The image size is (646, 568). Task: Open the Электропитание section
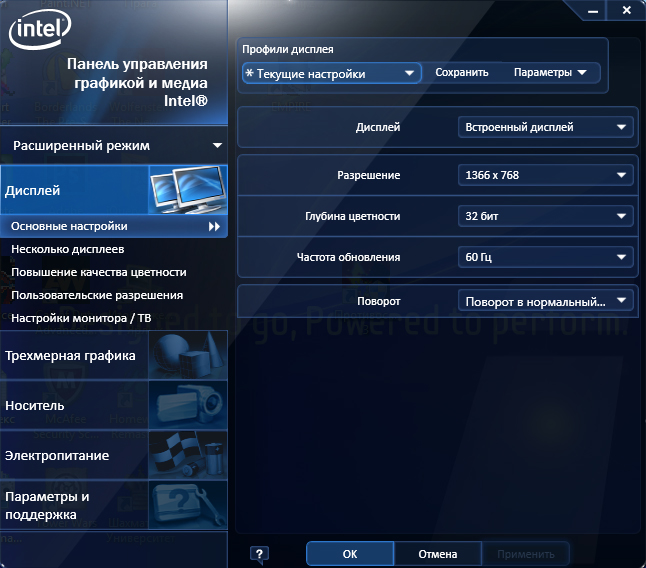(x=114, y=455)
